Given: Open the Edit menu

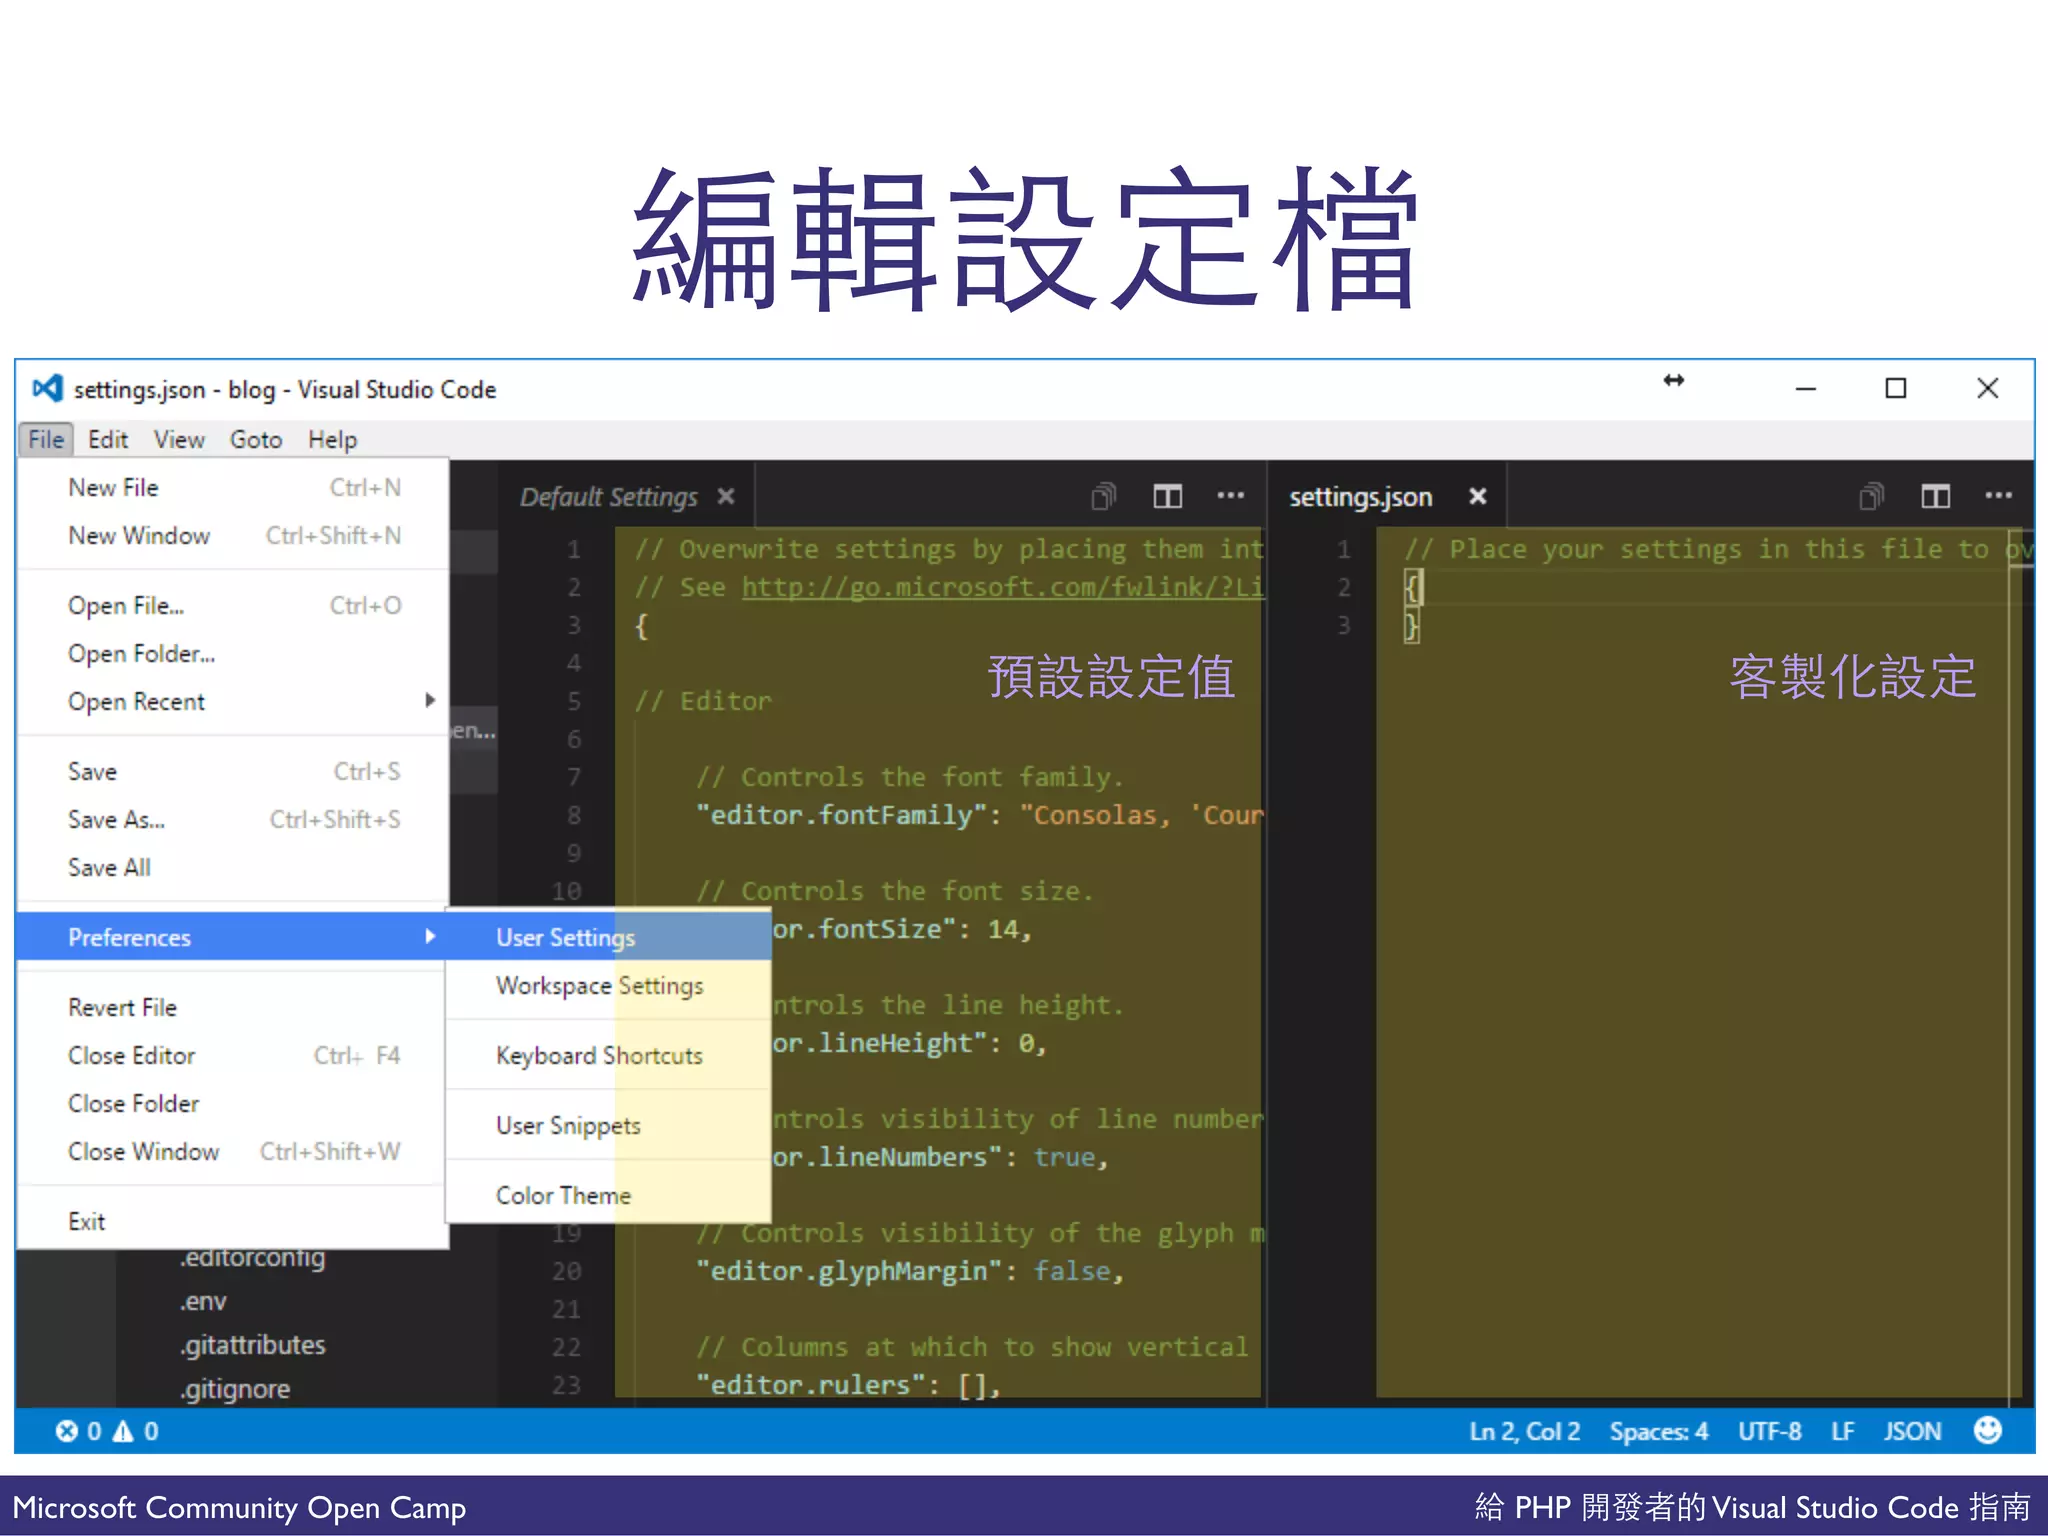Looking at the screenshot, I should pos(107,439).
